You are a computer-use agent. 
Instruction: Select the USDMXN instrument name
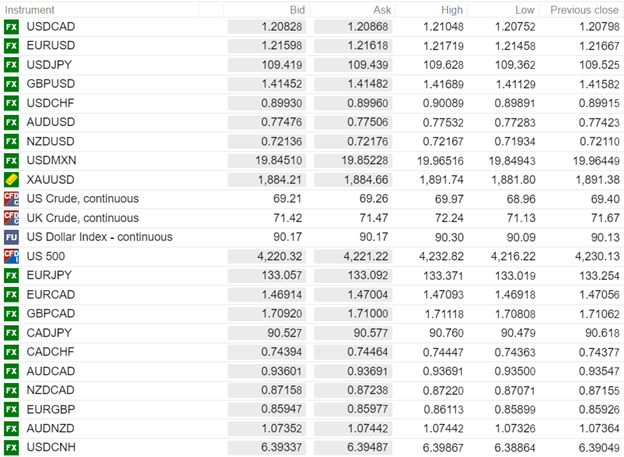(x=52, y=160)
